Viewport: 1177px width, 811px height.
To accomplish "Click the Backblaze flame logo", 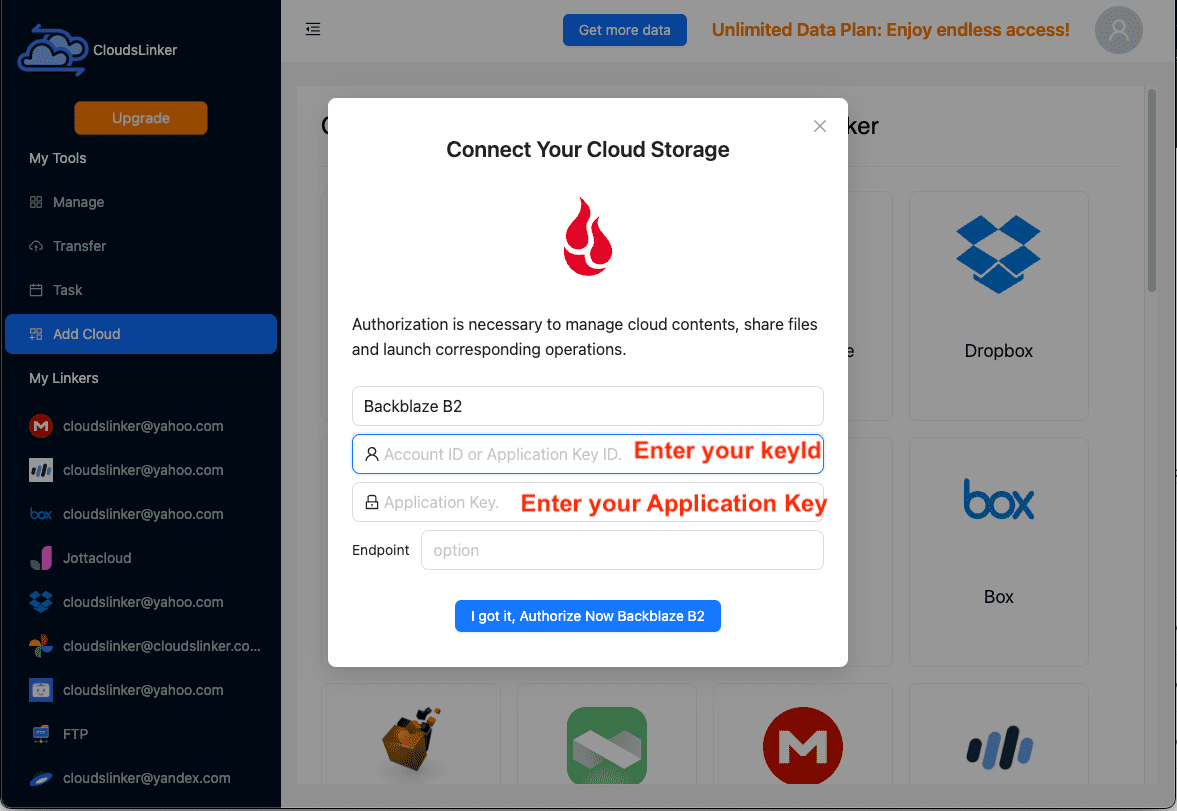I will [x=588, y=237].
